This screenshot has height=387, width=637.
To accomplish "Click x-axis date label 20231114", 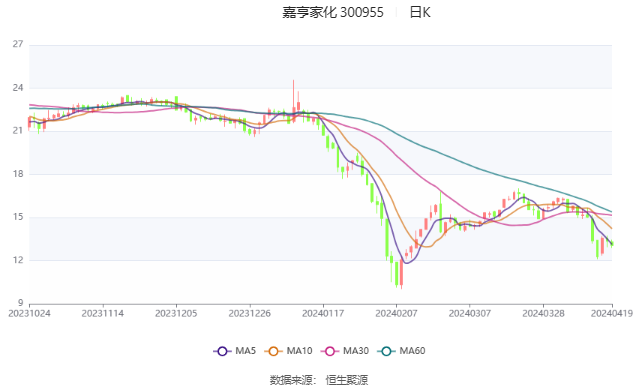I will 103,313.
